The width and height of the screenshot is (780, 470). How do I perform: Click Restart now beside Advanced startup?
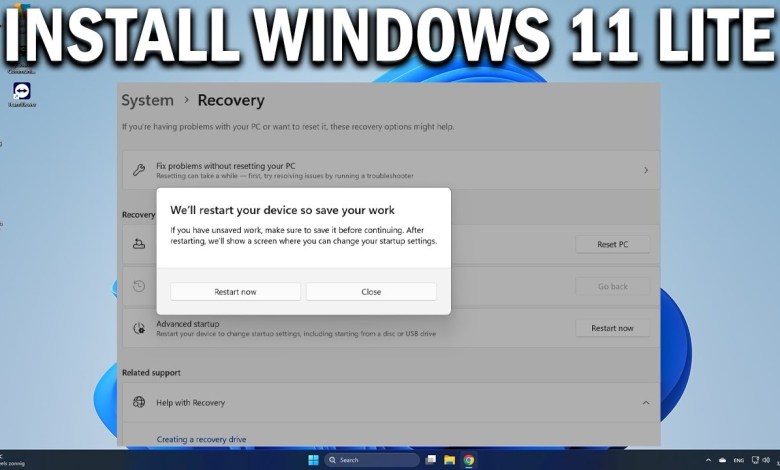tap(612, 328)
